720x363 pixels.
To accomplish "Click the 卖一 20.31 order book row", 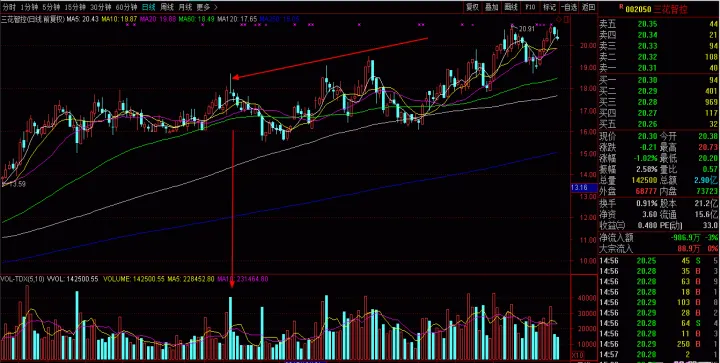I will tap(658, 68).
